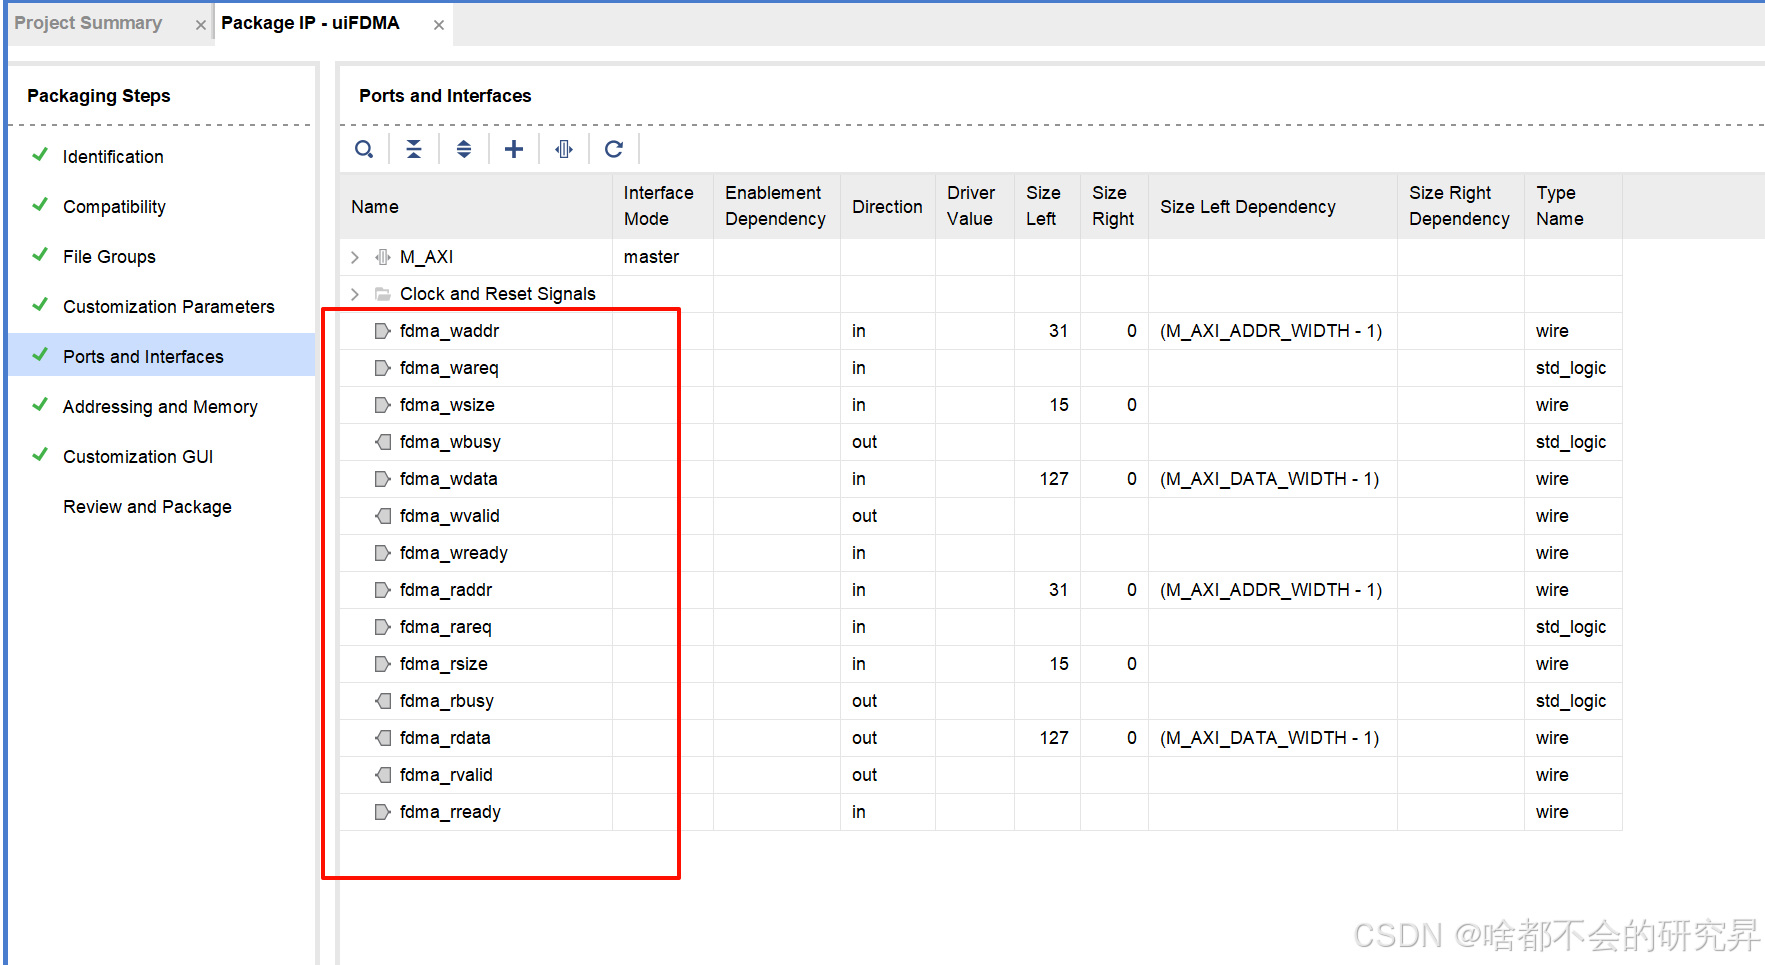
Task: Close the Package IP - uiFDMA tab
Action: (439, 25)
